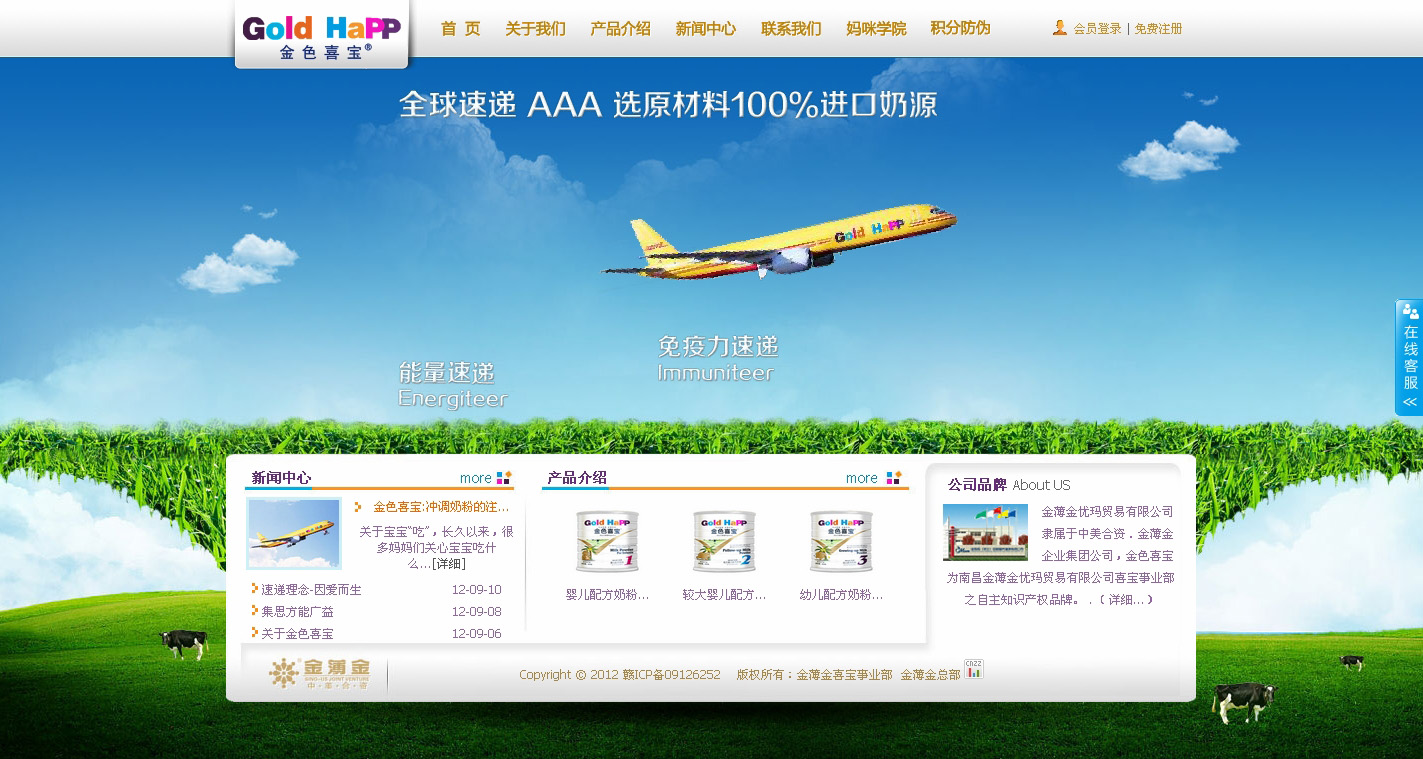Click the company building thumbnail

pyautogui.click(x=985, y=532)
